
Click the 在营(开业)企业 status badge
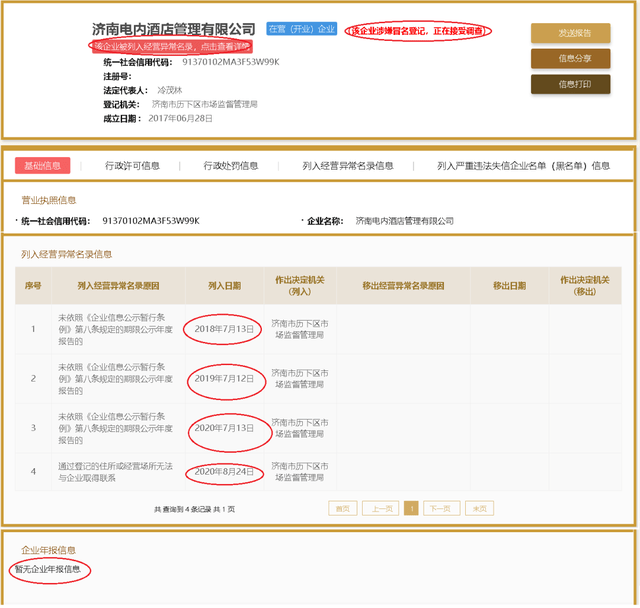point(302,29)
